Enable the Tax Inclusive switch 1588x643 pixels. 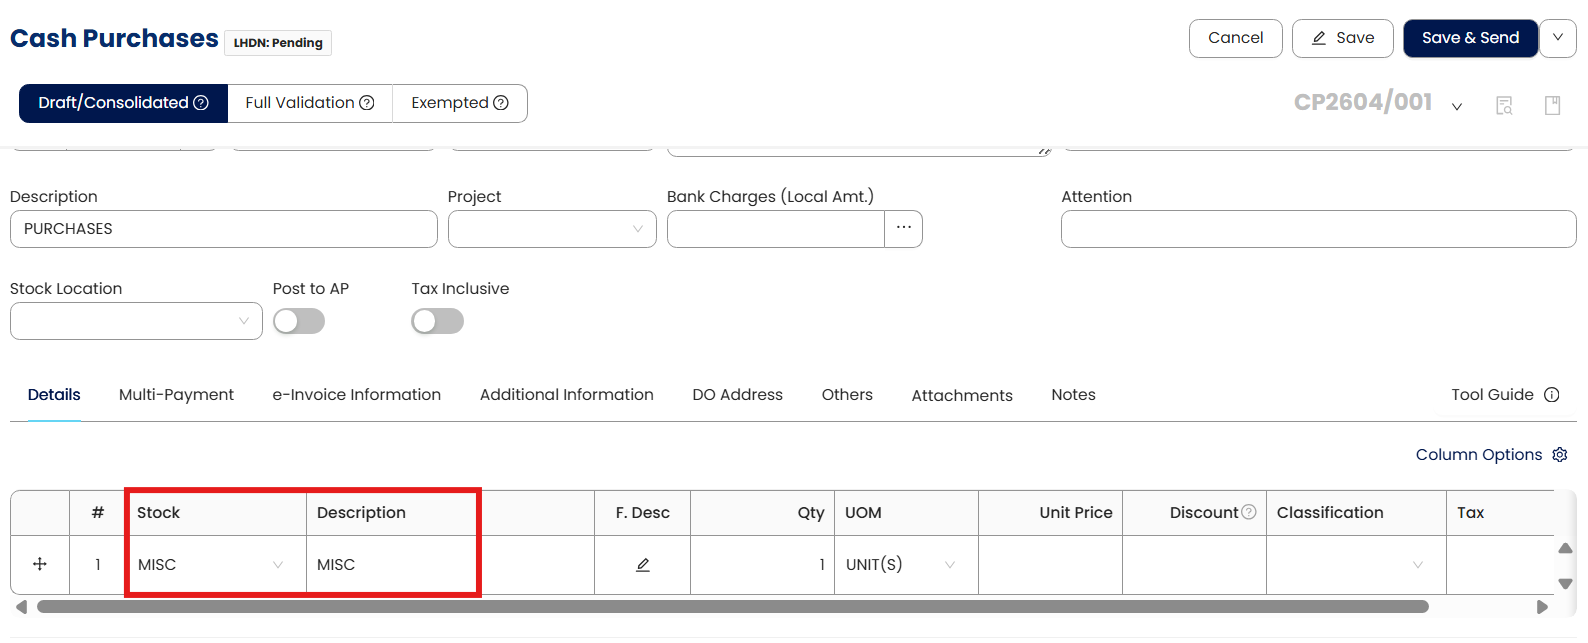click(438, 321)
